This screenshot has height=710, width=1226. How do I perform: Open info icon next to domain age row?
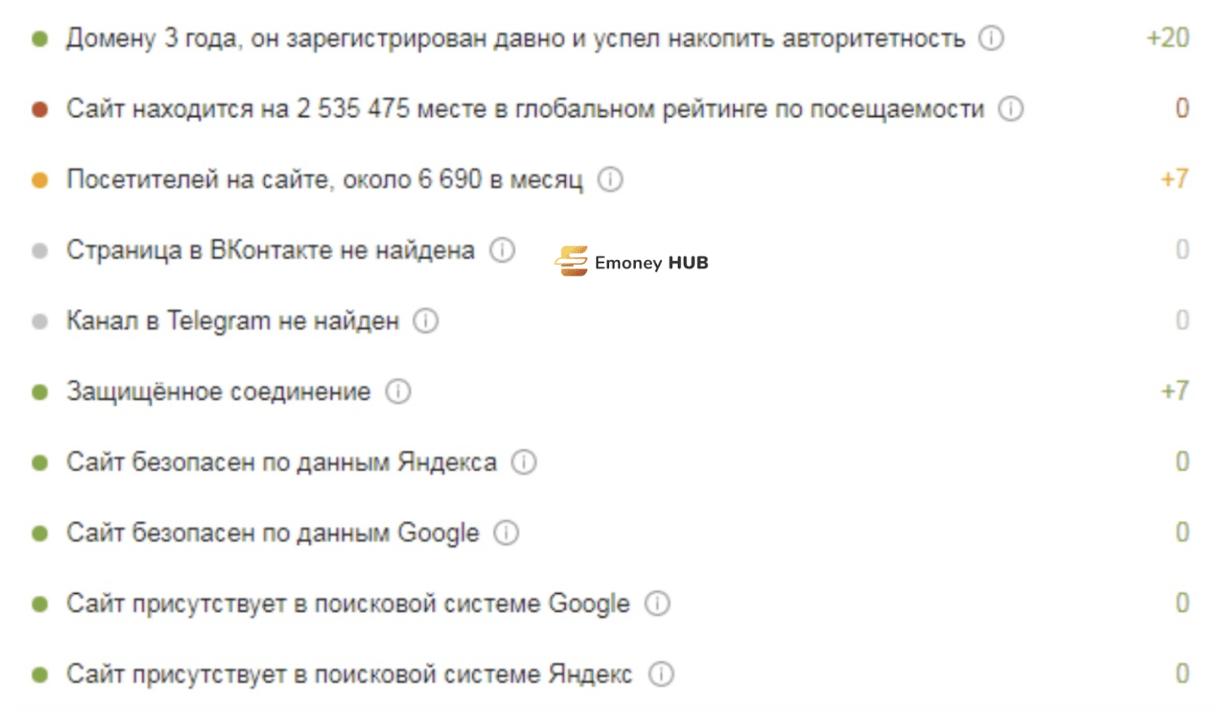[990, 39]
